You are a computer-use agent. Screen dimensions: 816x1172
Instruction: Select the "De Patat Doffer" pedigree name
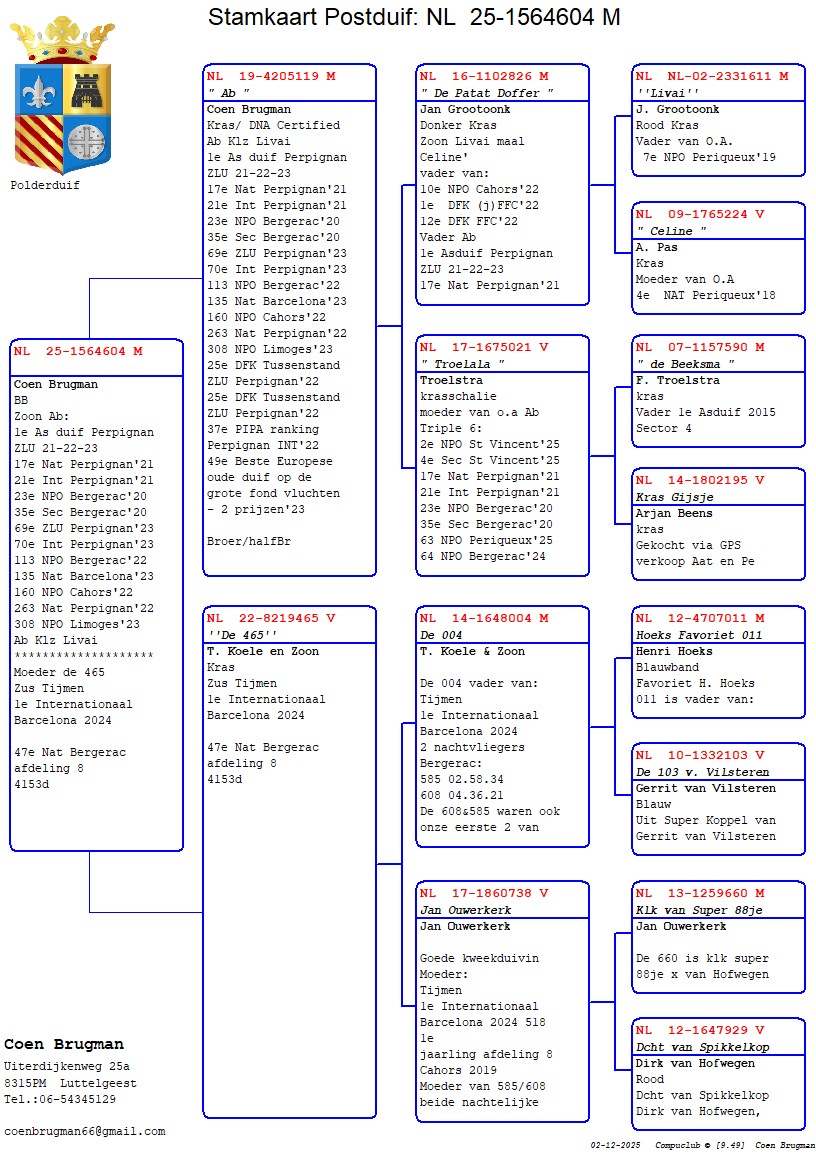tap(487, 92)
